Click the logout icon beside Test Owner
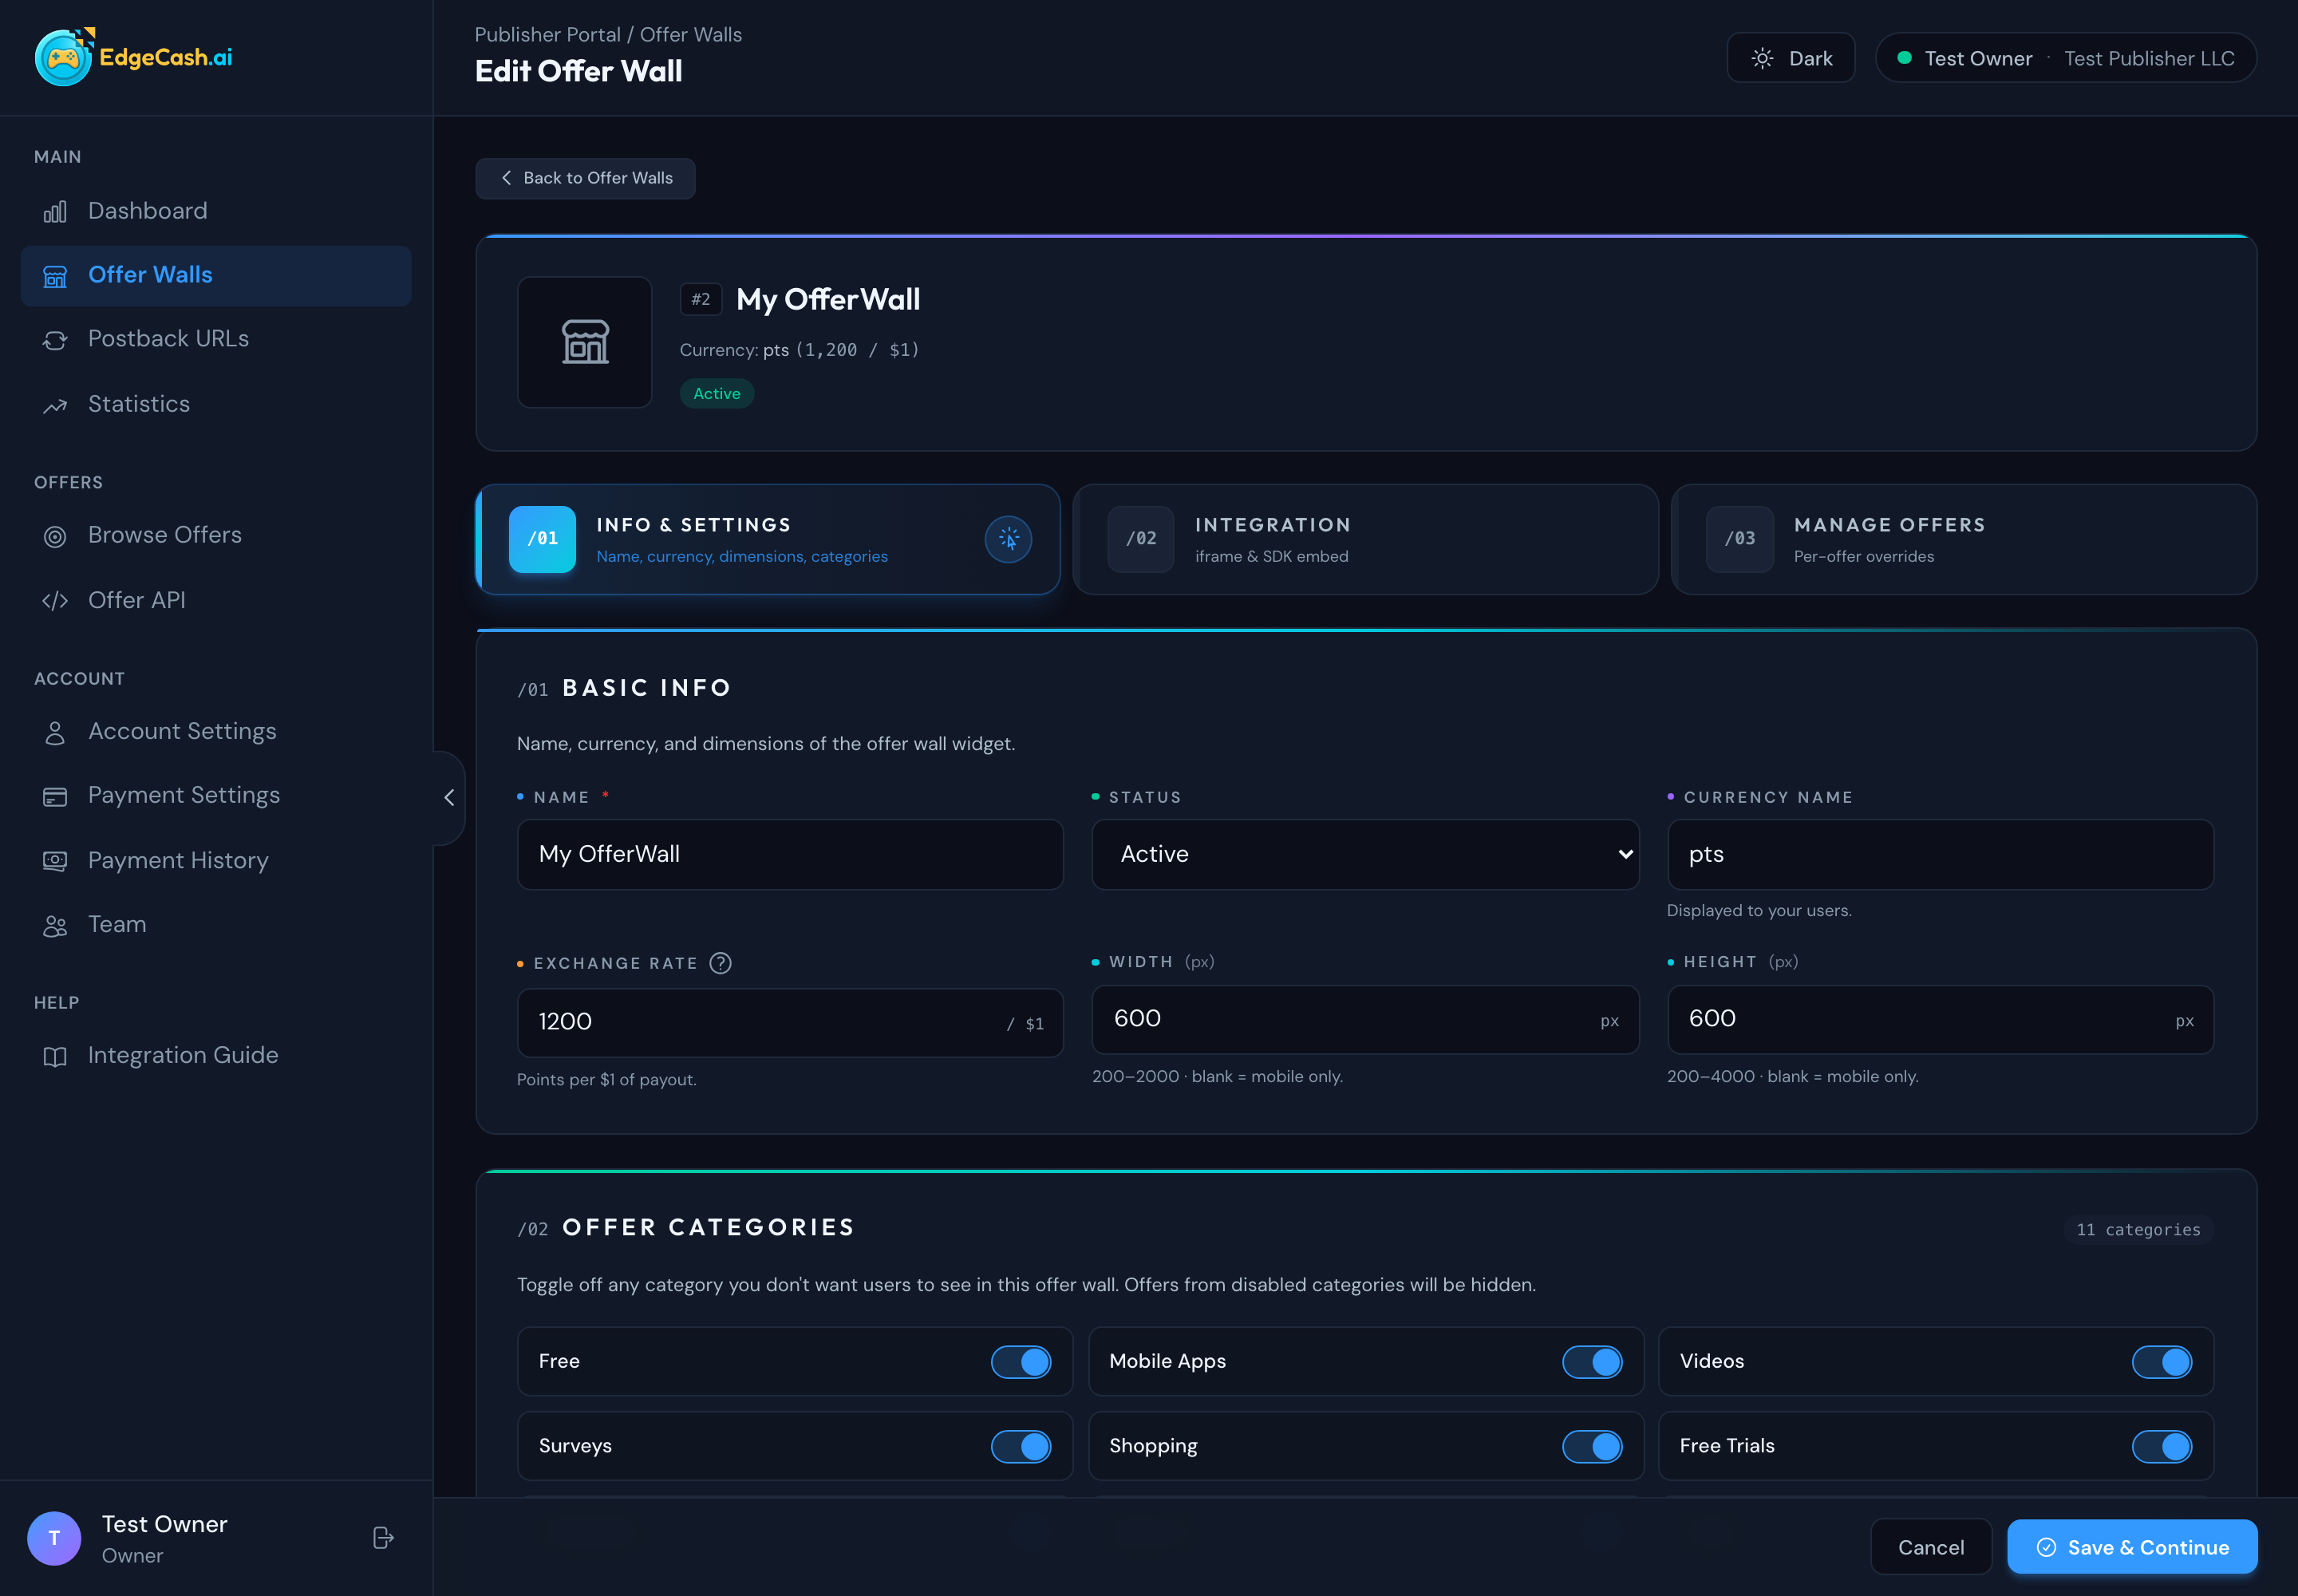The height and width of the screenshot is (1596, 2298). point(383,1538)
